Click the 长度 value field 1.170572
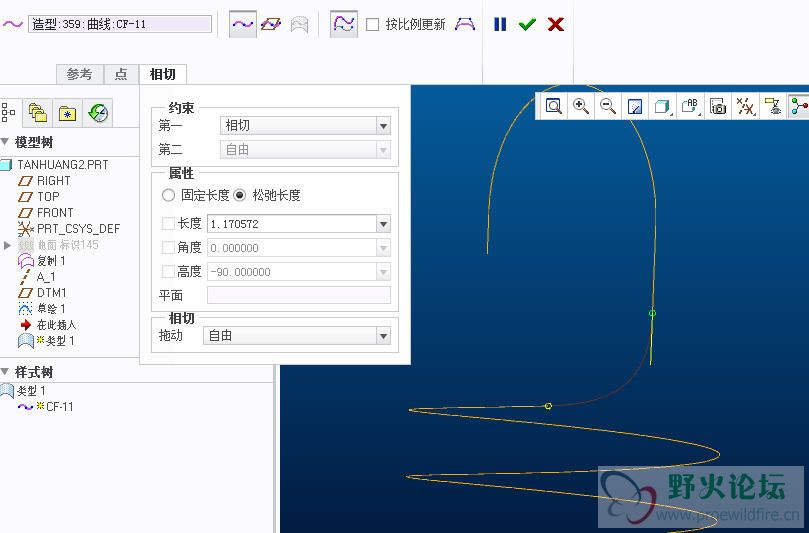This screenshot has width=809, height=533. 292,224
